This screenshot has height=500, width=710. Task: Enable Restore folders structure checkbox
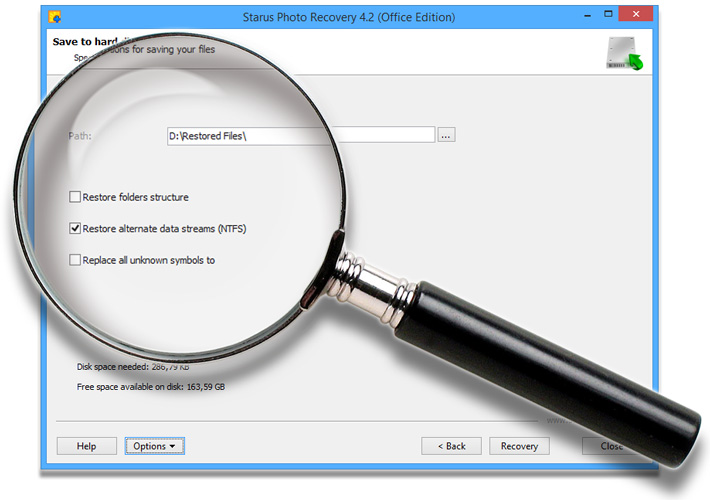coord(75,197)
